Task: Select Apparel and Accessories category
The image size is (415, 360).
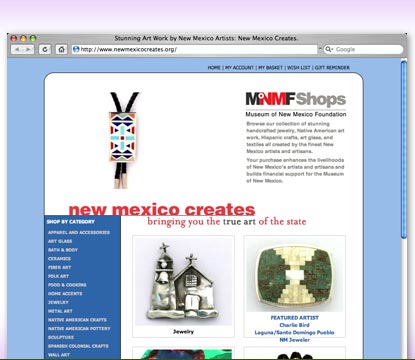Action: (79, 232)
